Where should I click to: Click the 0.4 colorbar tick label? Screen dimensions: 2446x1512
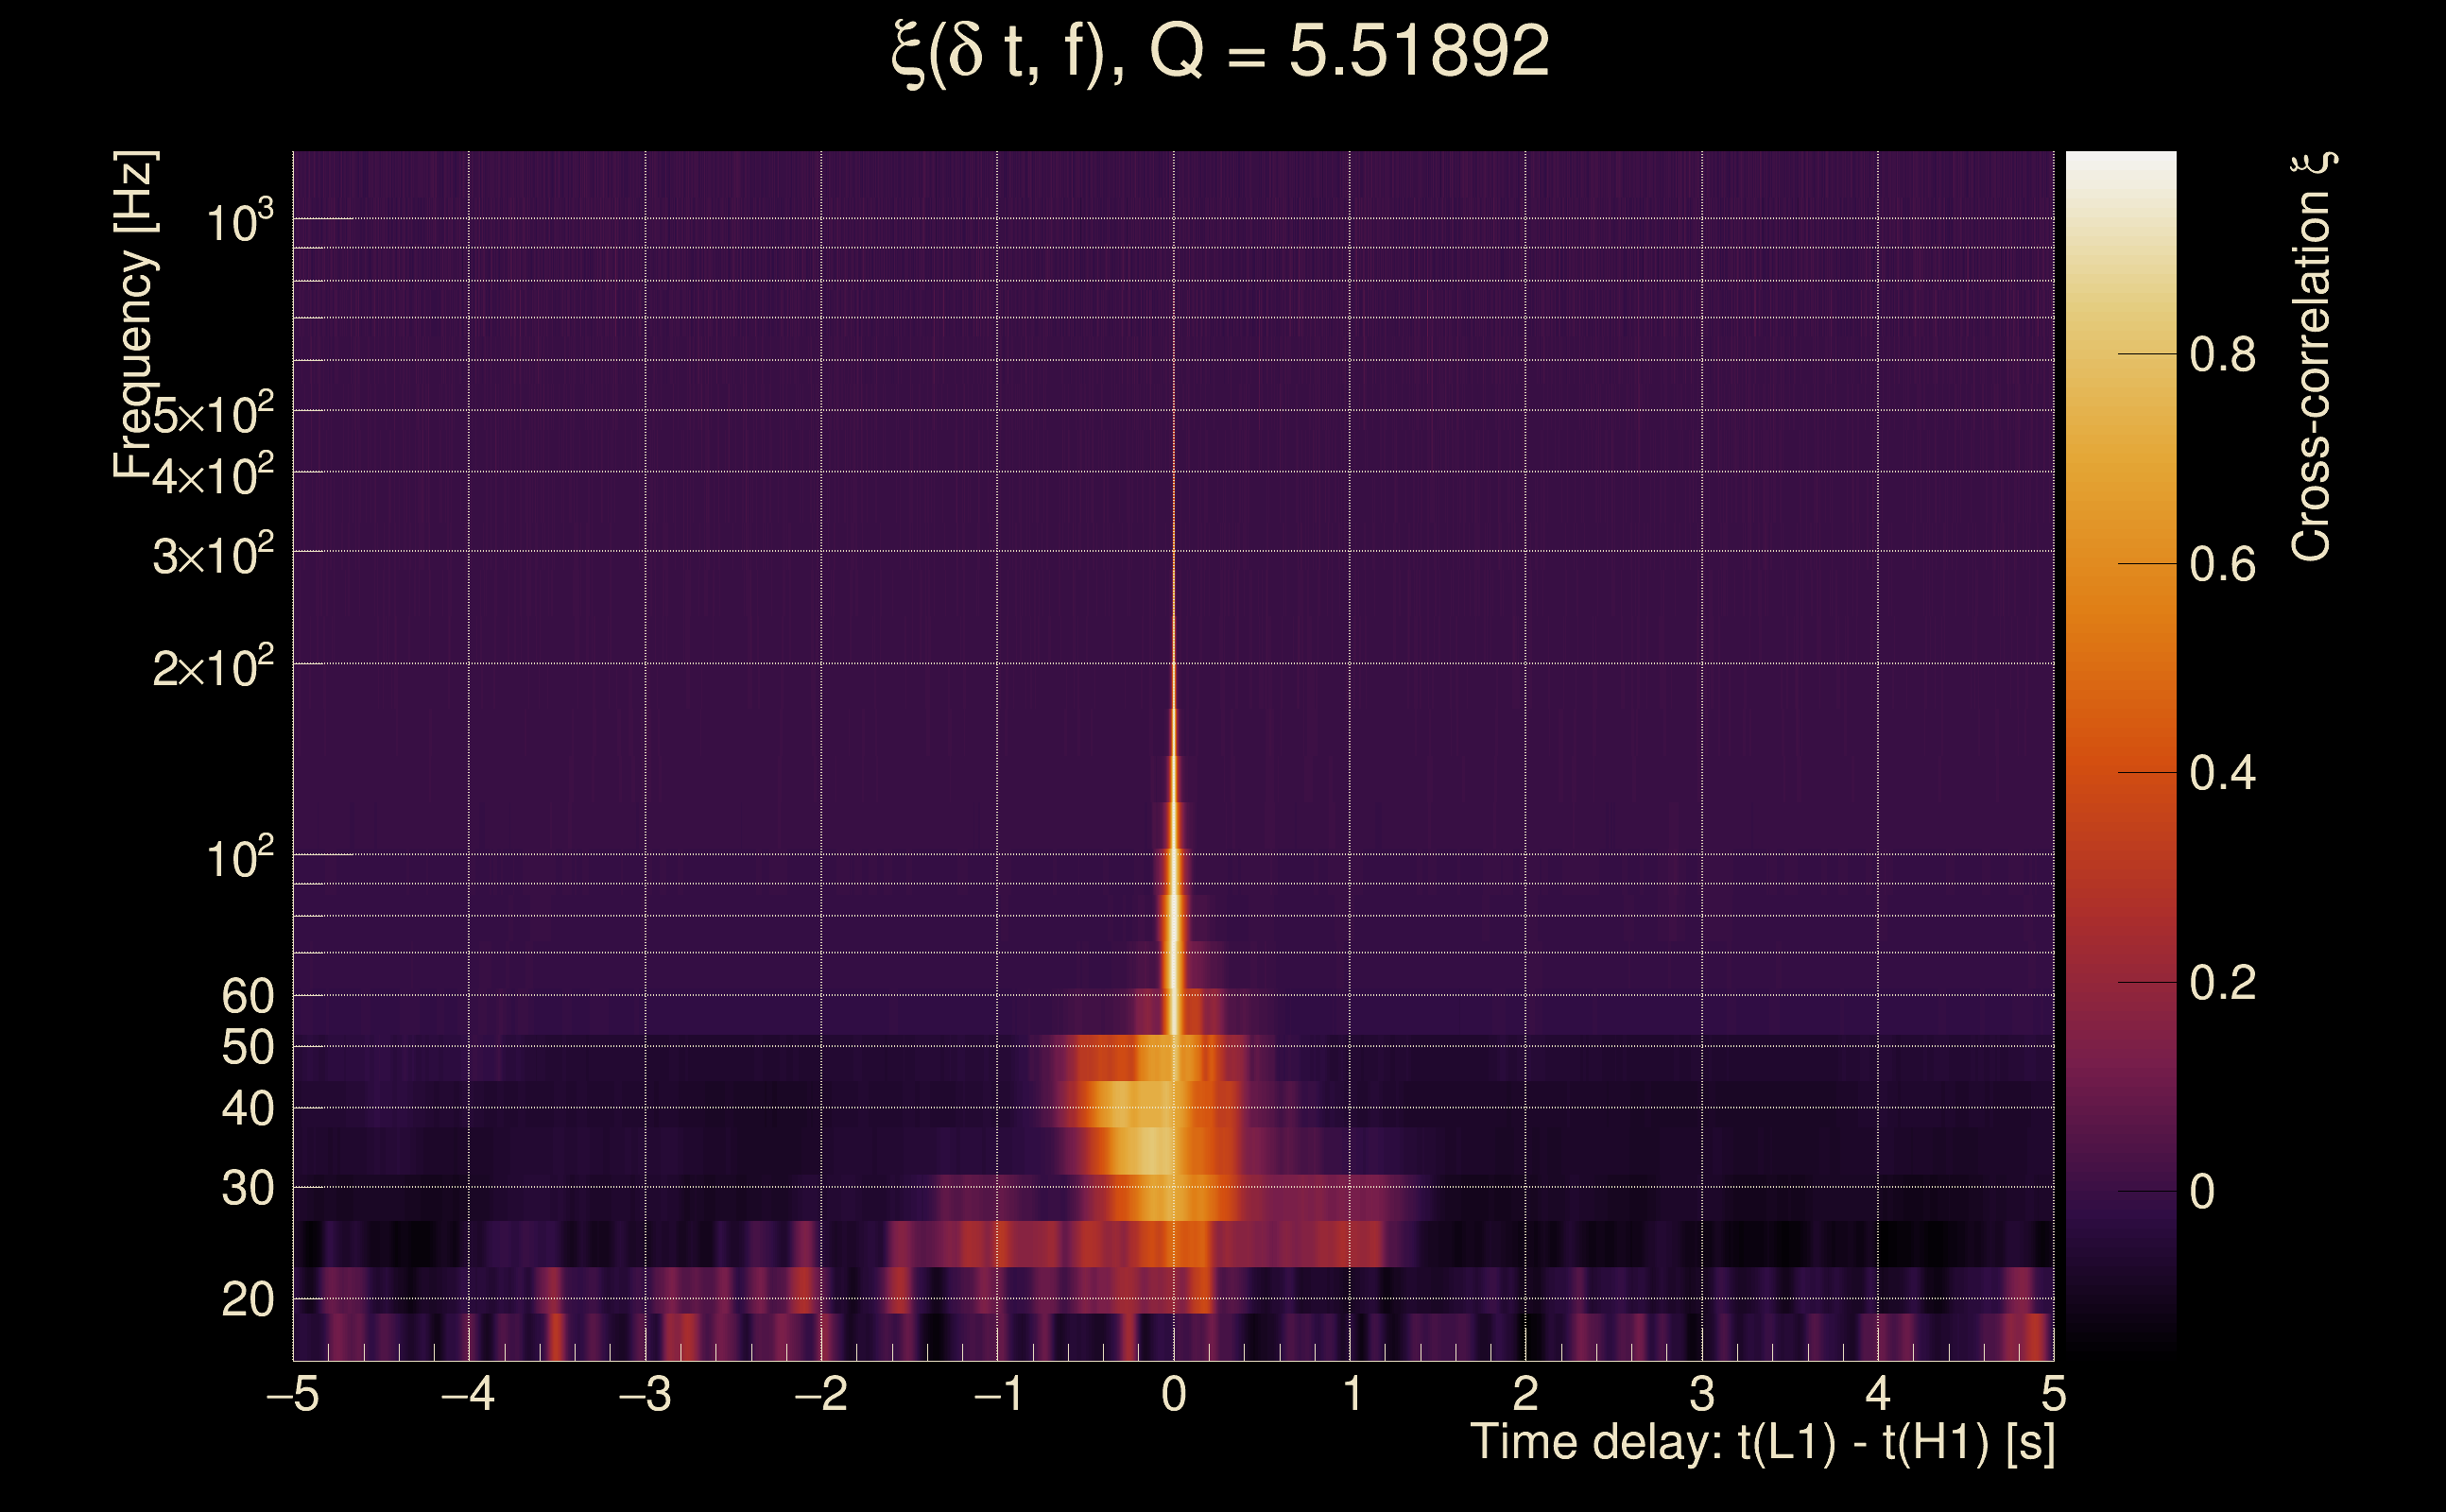[2222, 774]
